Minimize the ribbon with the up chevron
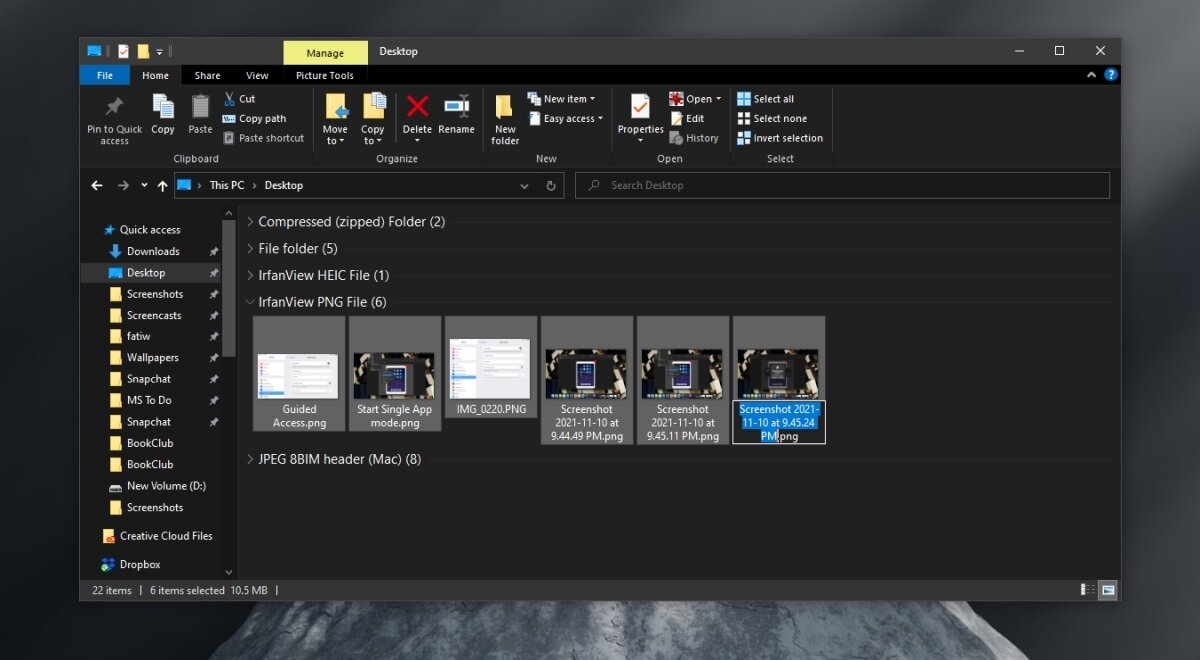1200x660 pixels. pos(1091,74)
